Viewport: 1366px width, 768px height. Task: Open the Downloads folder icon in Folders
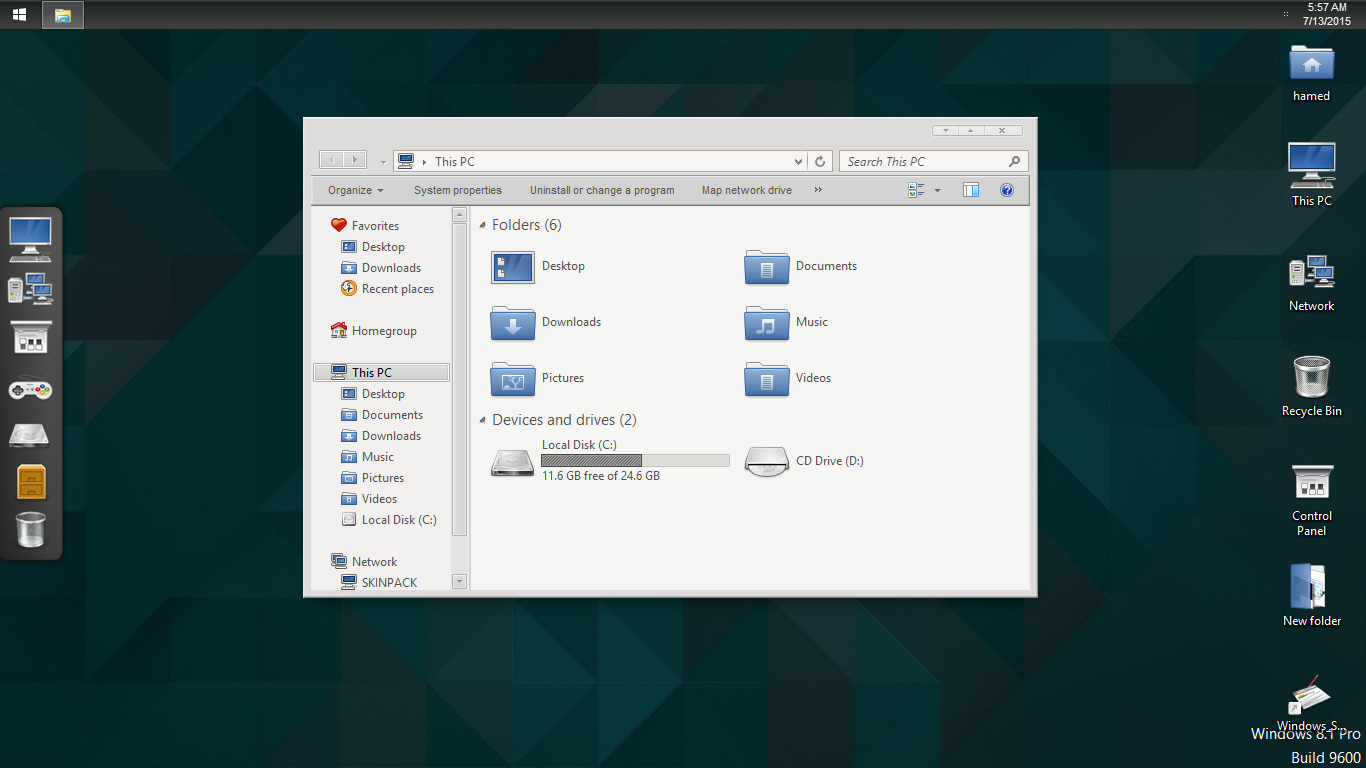tap(513, 323)
